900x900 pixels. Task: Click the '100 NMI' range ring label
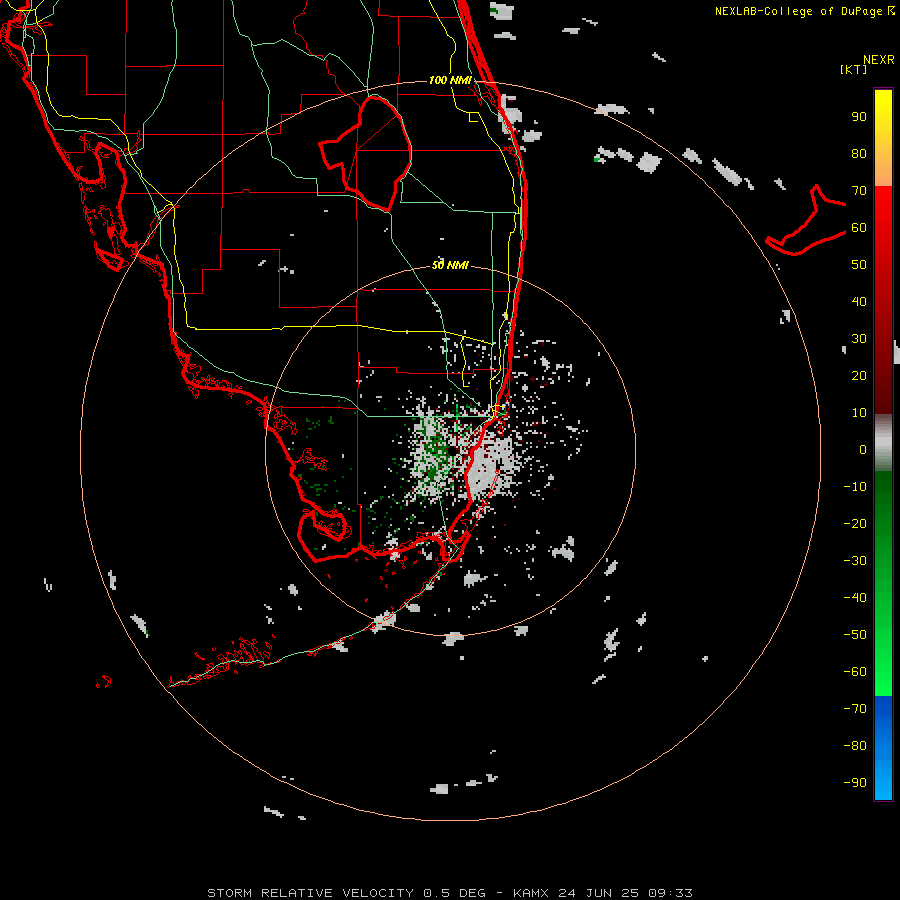click(x=451, y=80)
